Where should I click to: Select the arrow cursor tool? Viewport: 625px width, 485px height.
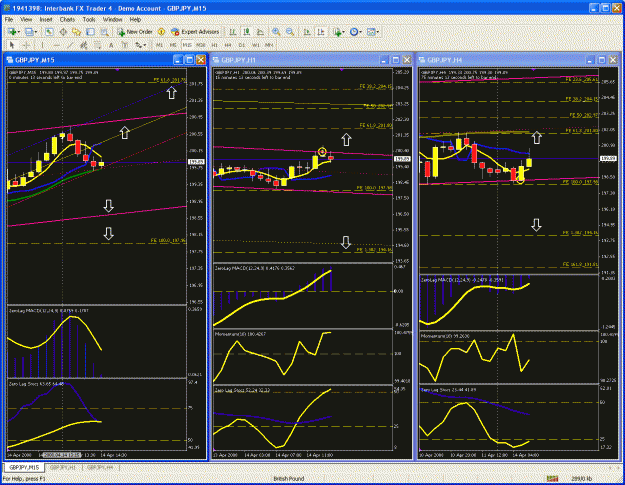tap(12, 45)
